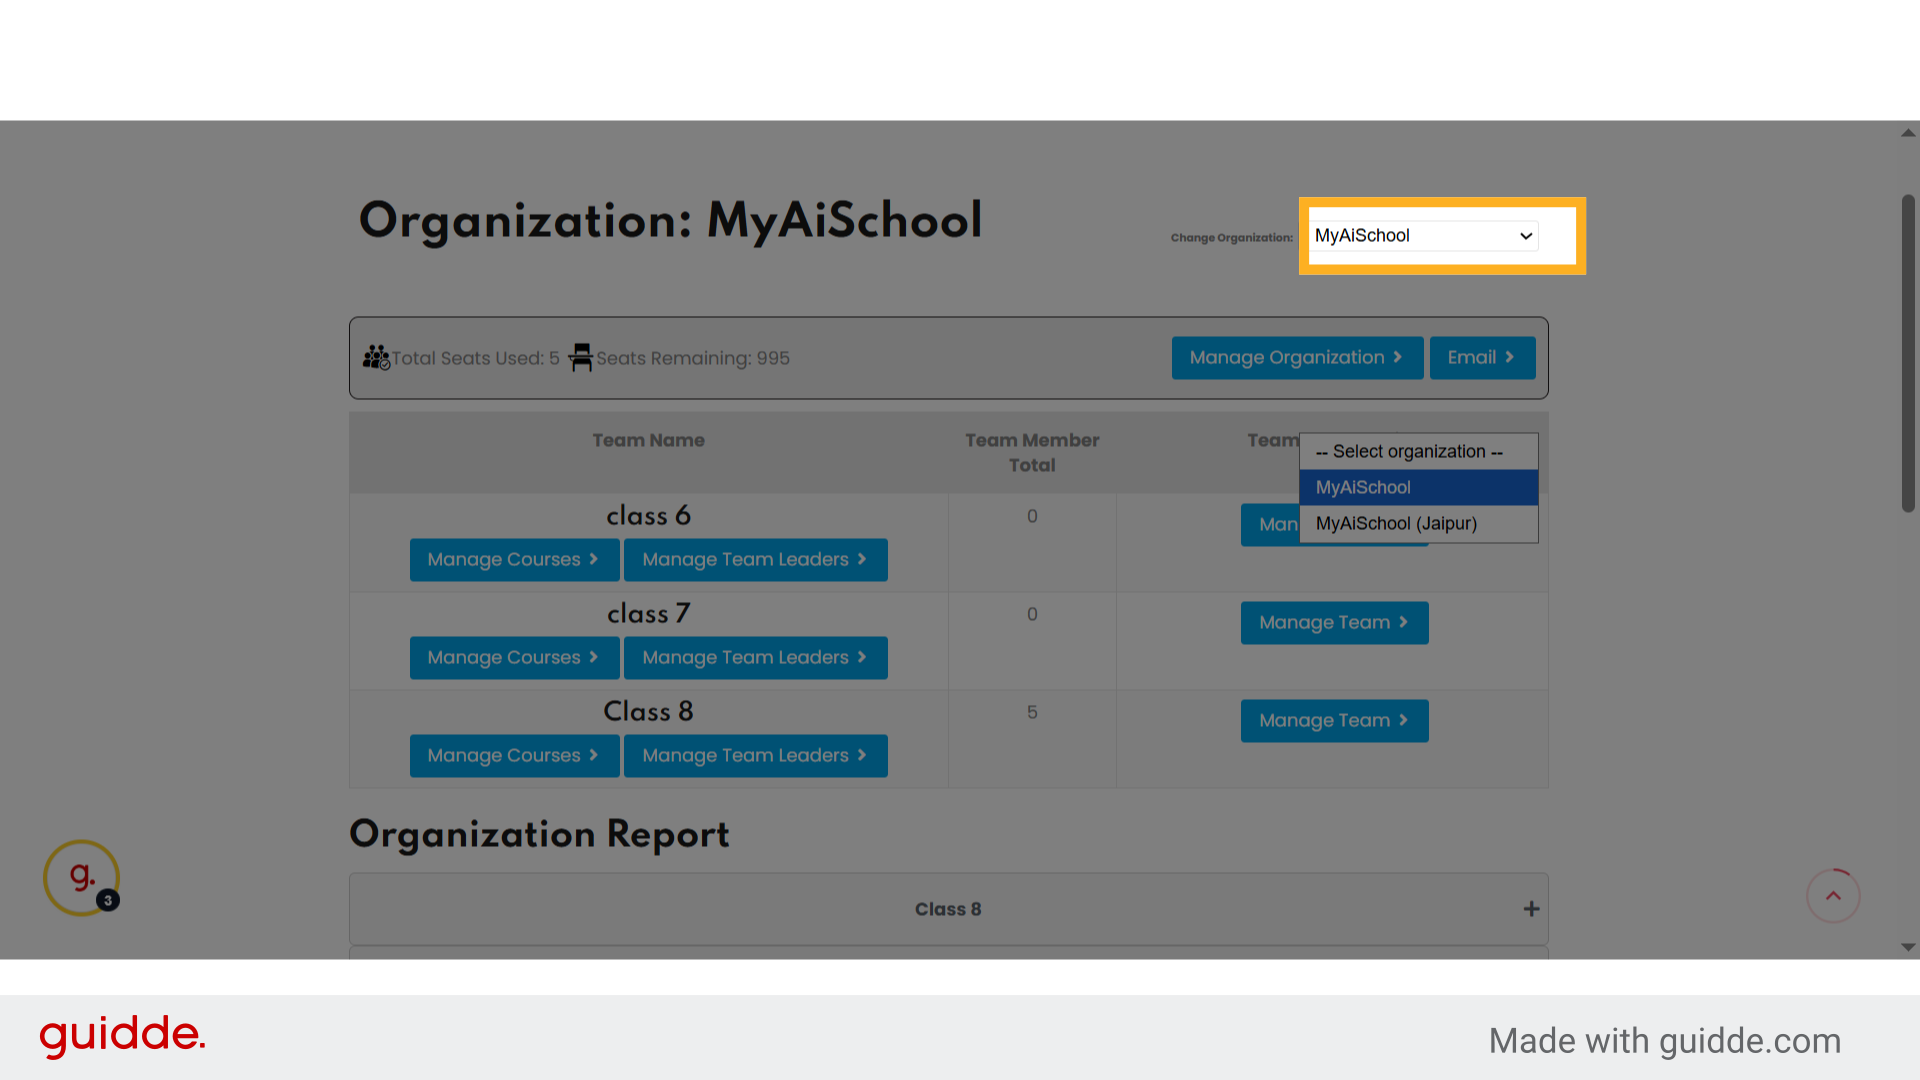This screenshot has height=1080, width=1920.
Task: Click Manage Team for Class 8
Action: (1334, 720)
